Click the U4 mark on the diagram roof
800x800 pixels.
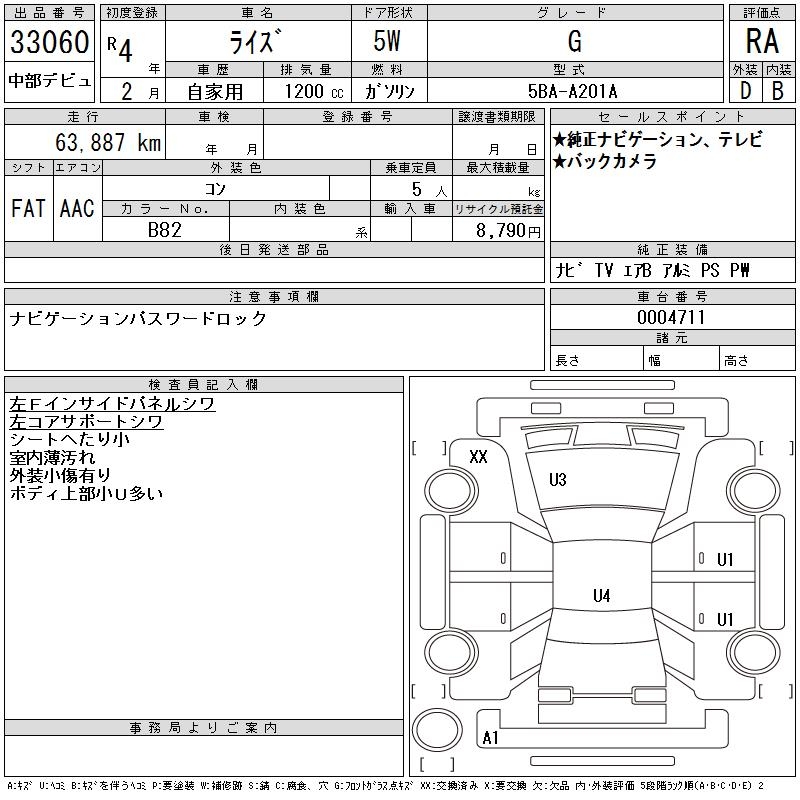[x=602, y=595]
